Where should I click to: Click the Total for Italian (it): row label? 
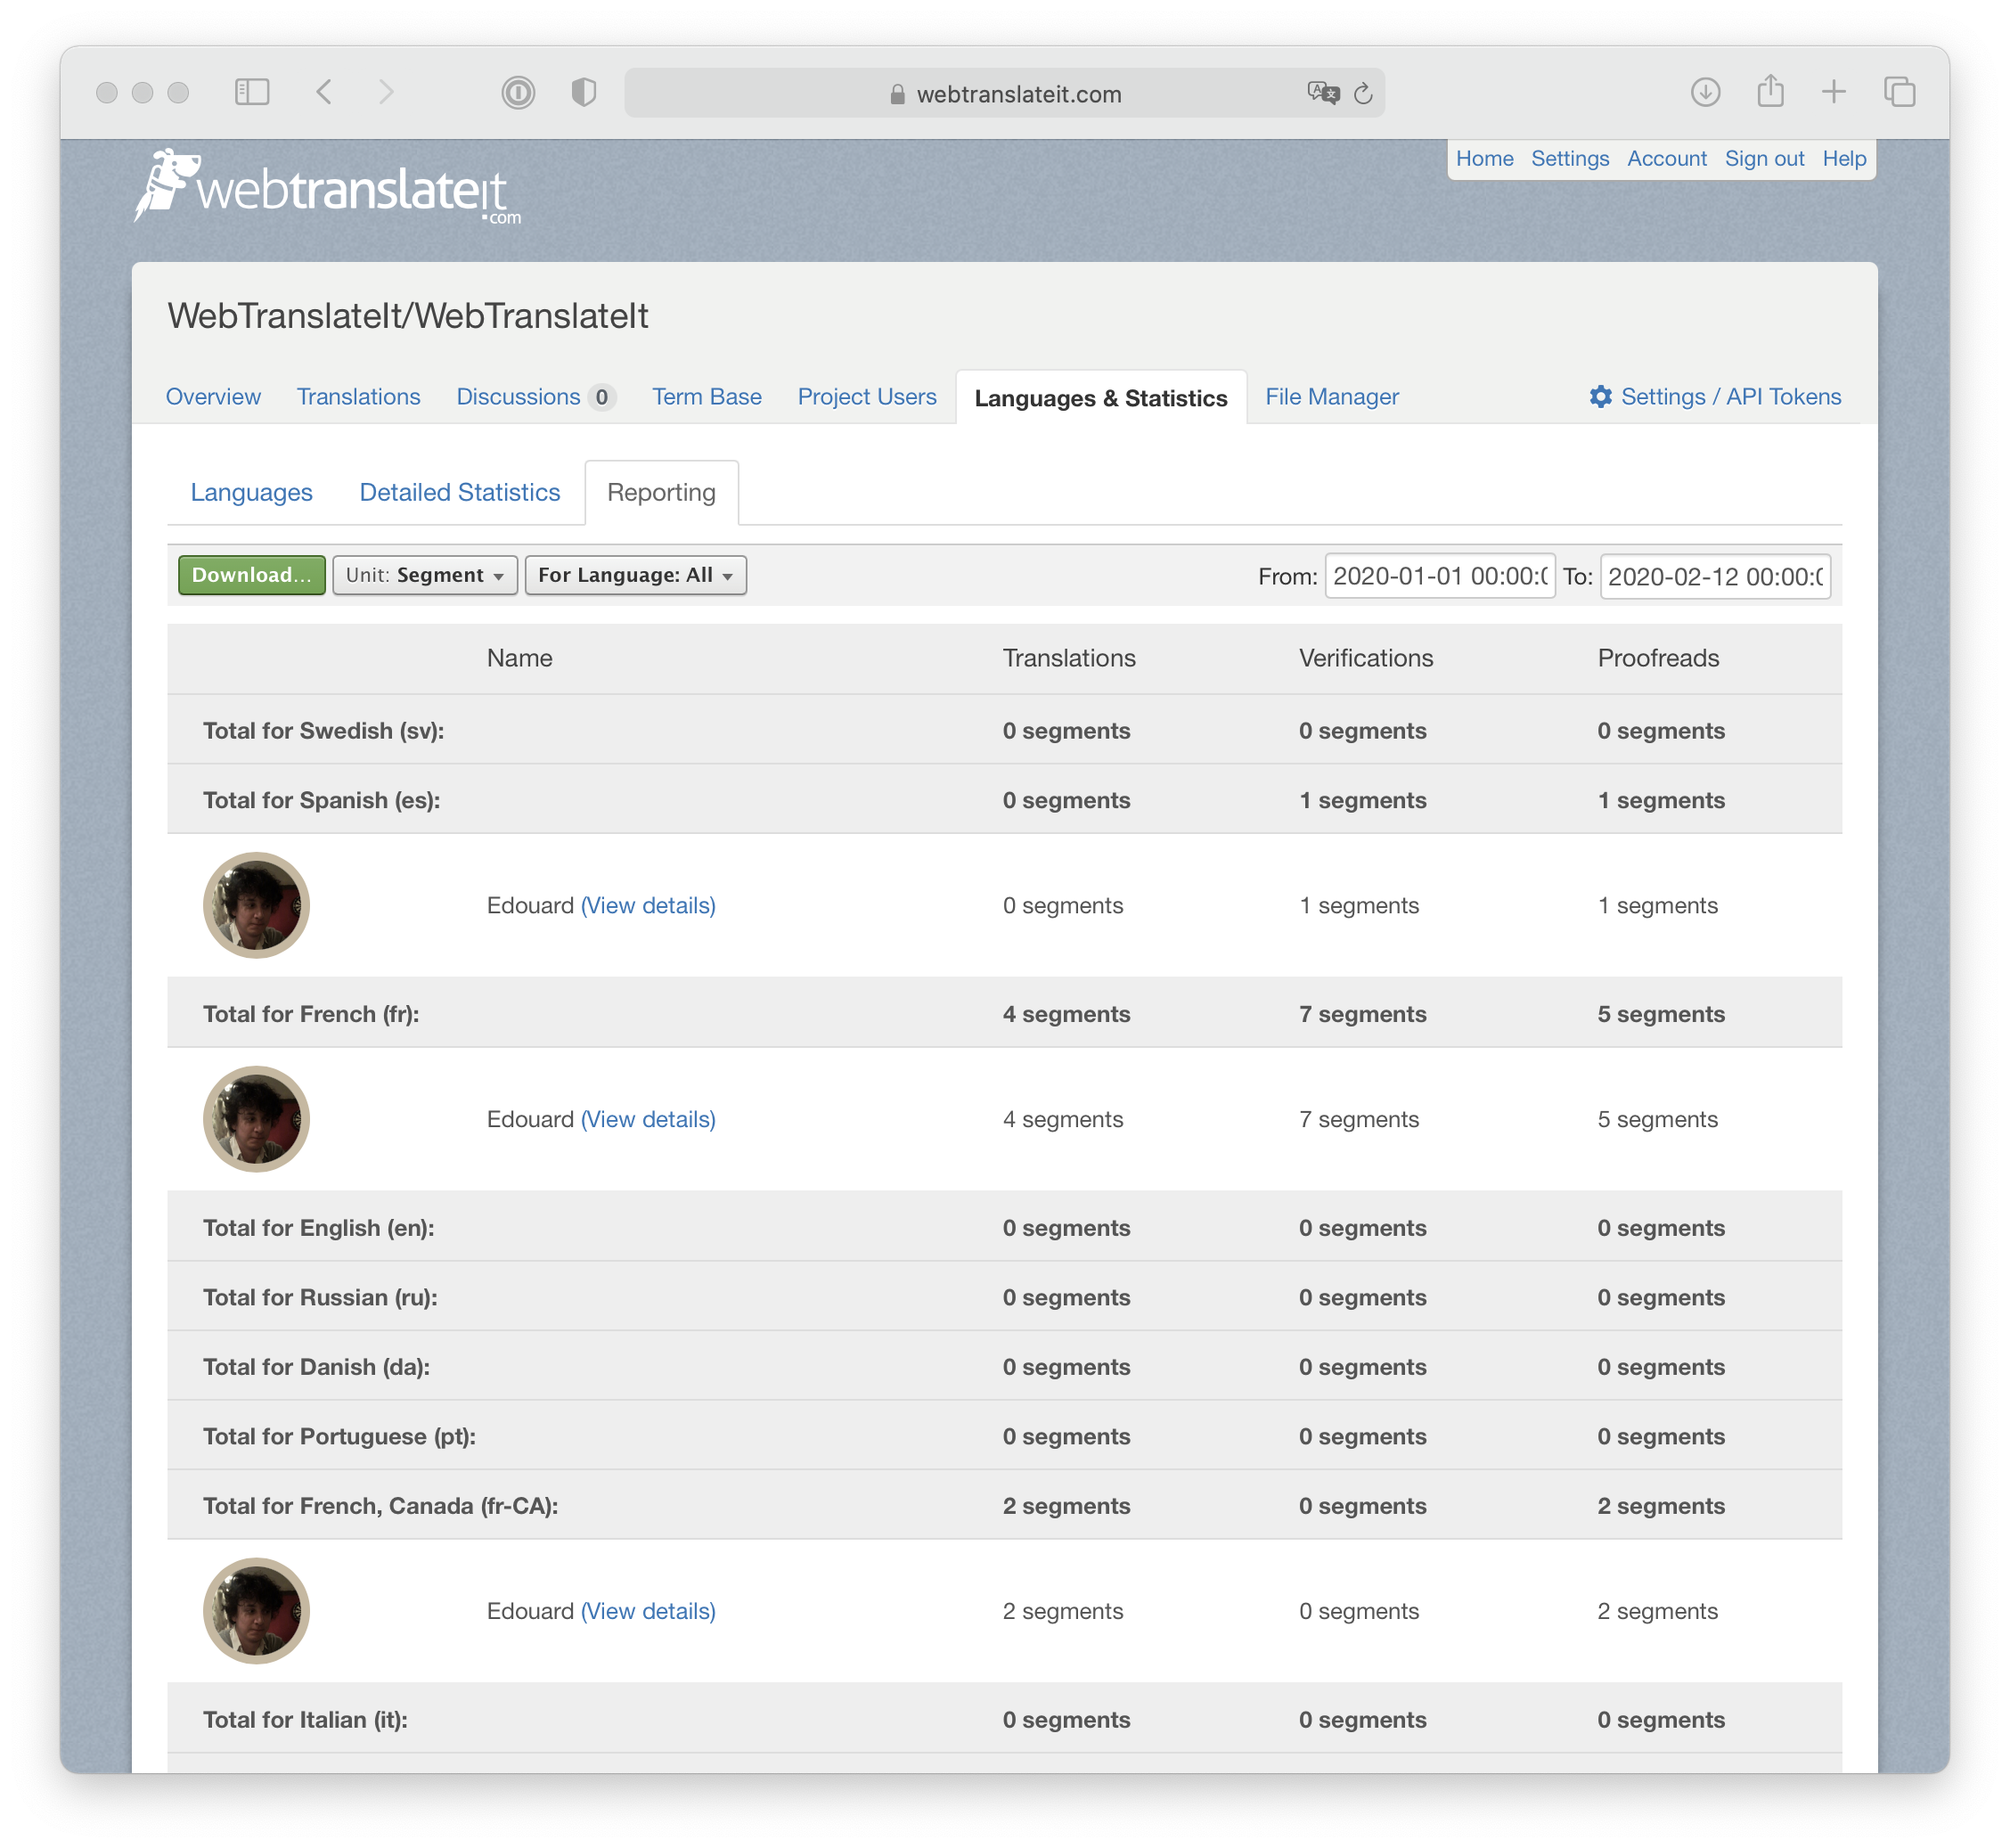click(x=306, y=1720)
